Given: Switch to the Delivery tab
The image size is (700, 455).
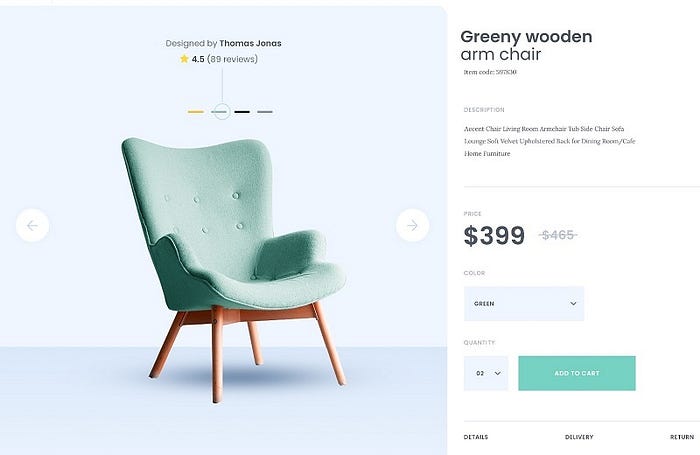Looking at the screenshot, I should coord(579,437).
